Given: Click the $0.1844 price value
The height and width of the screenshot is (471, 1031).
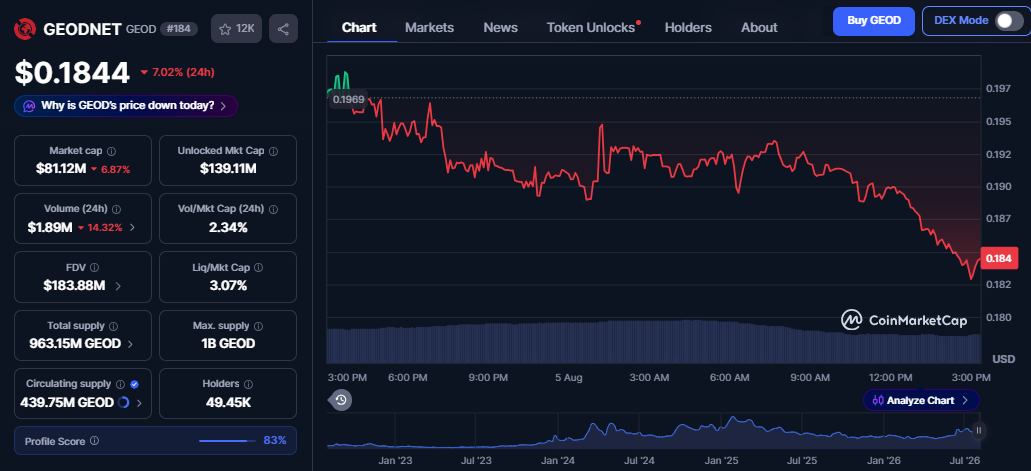Looking at the screenshot, I should (x=72, y=73).
